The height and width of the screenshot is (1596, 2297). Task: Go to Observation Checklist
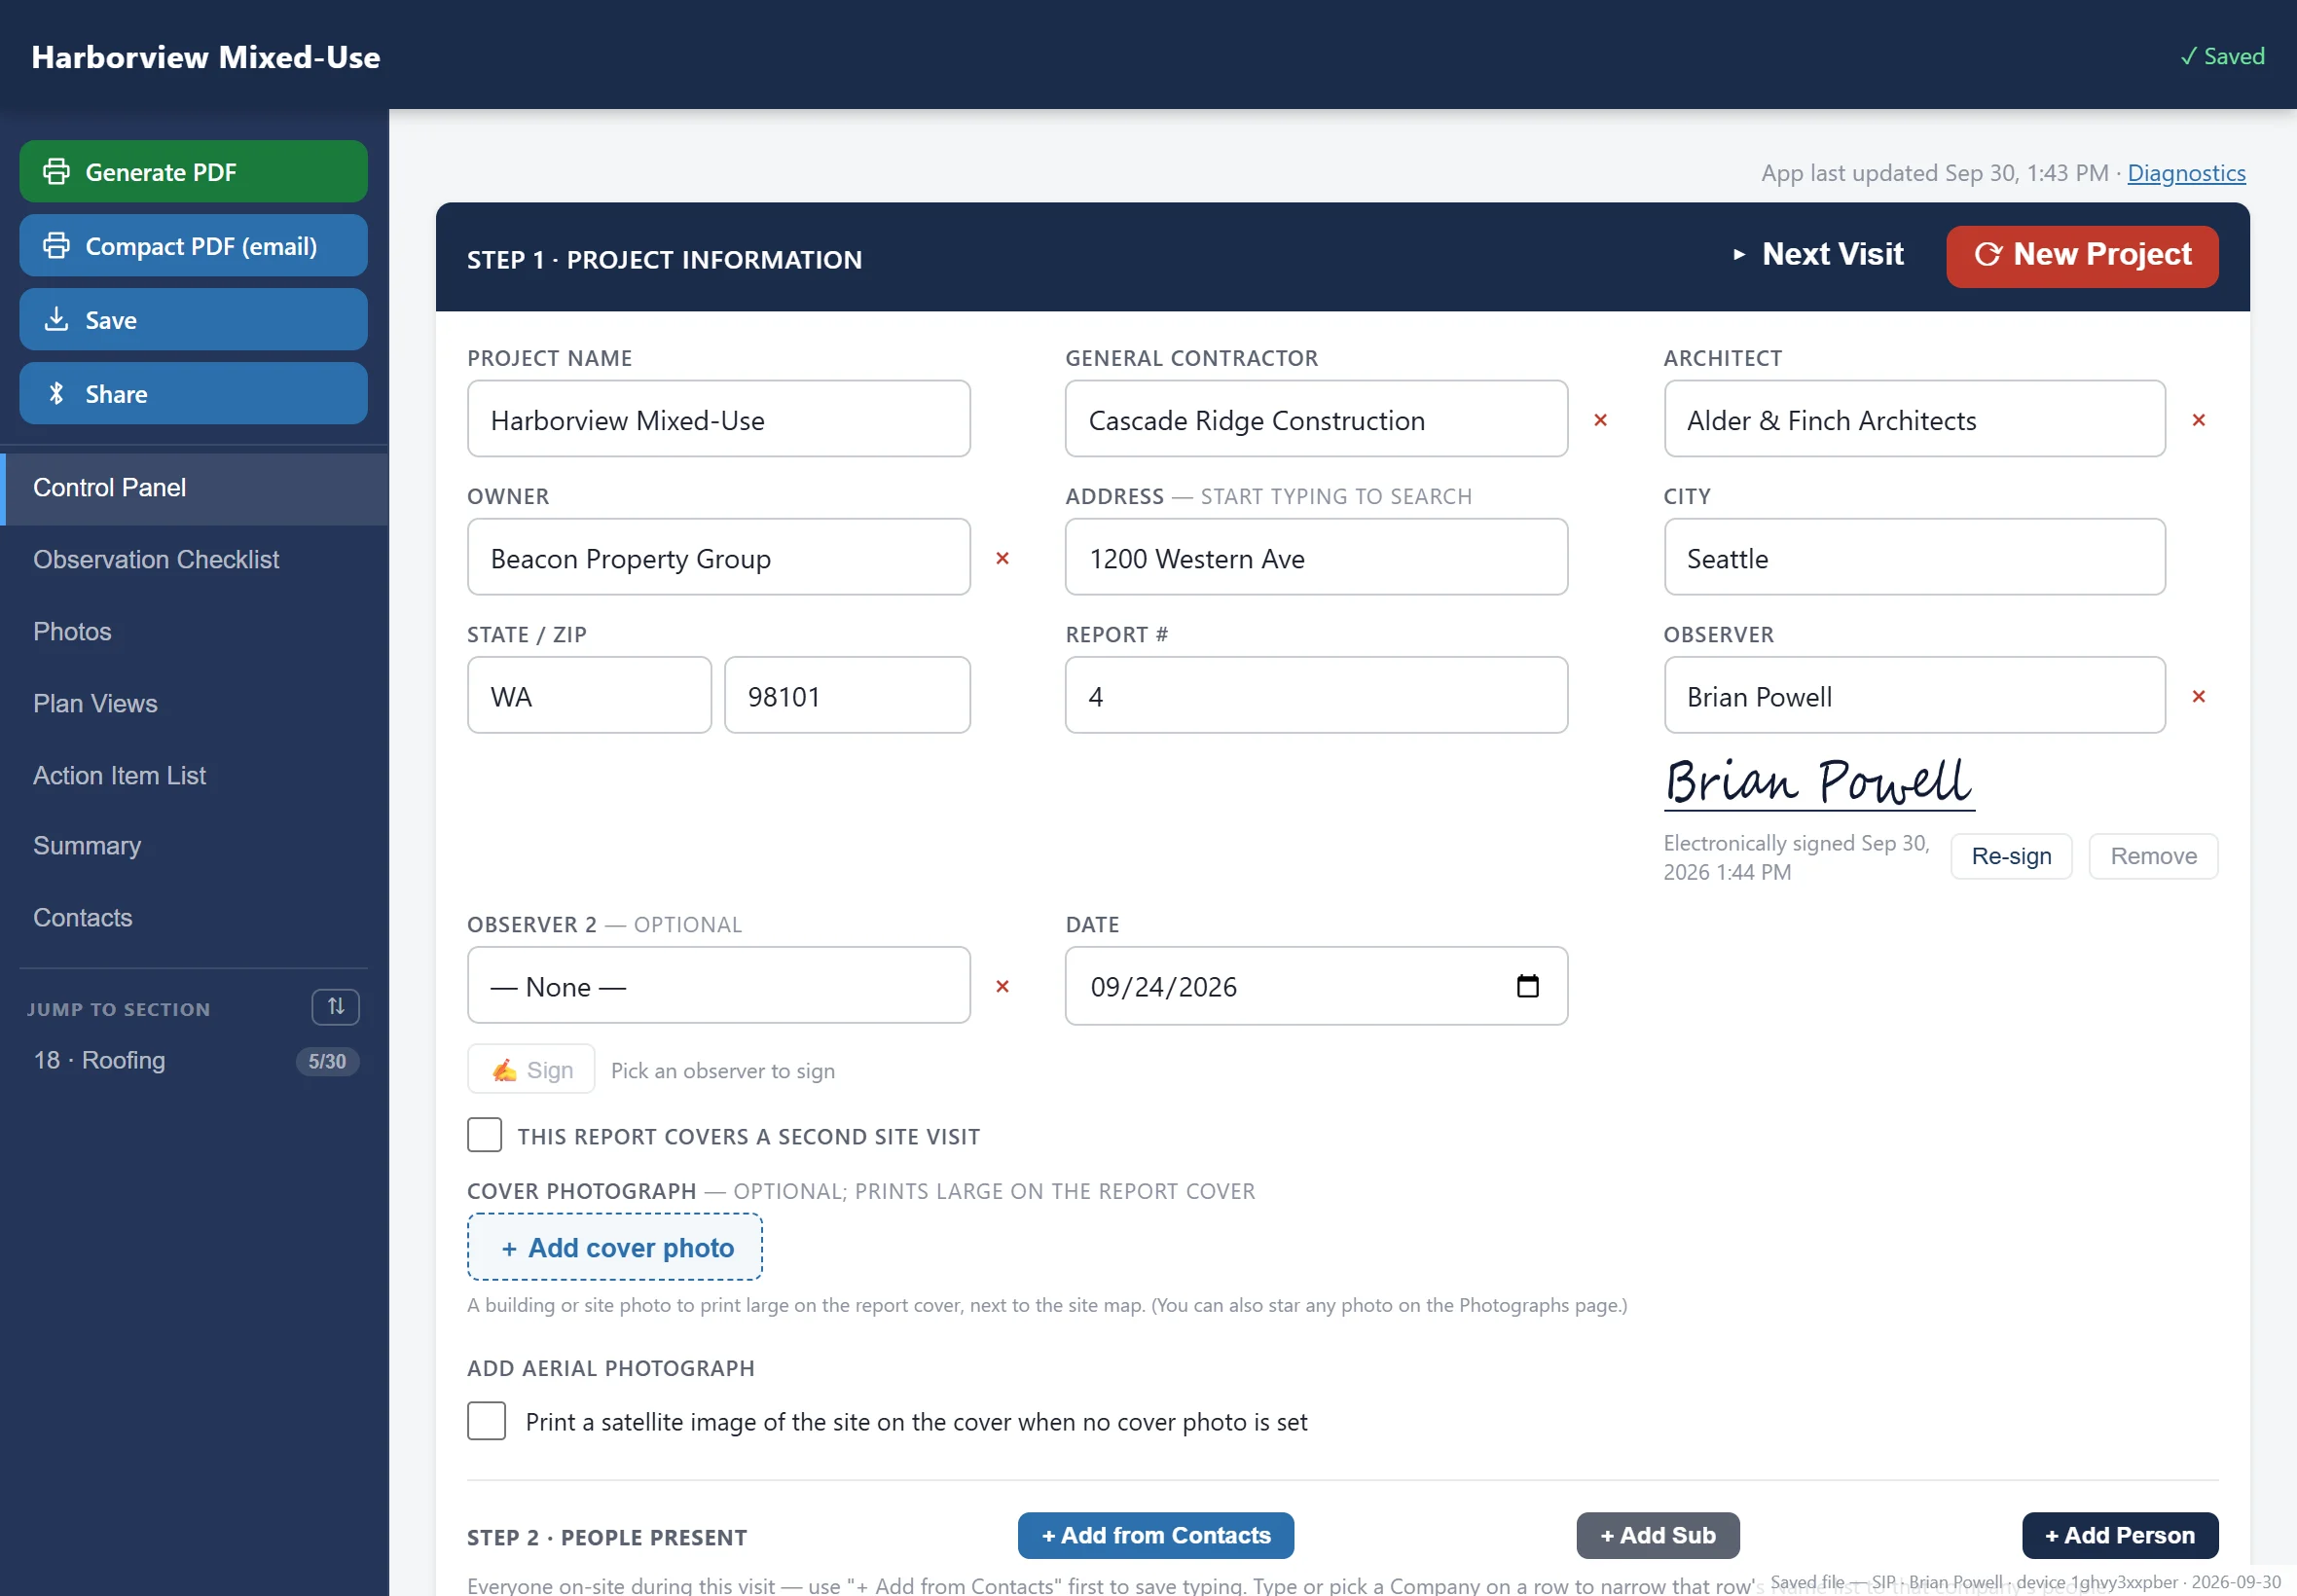(x=194, y=560)
